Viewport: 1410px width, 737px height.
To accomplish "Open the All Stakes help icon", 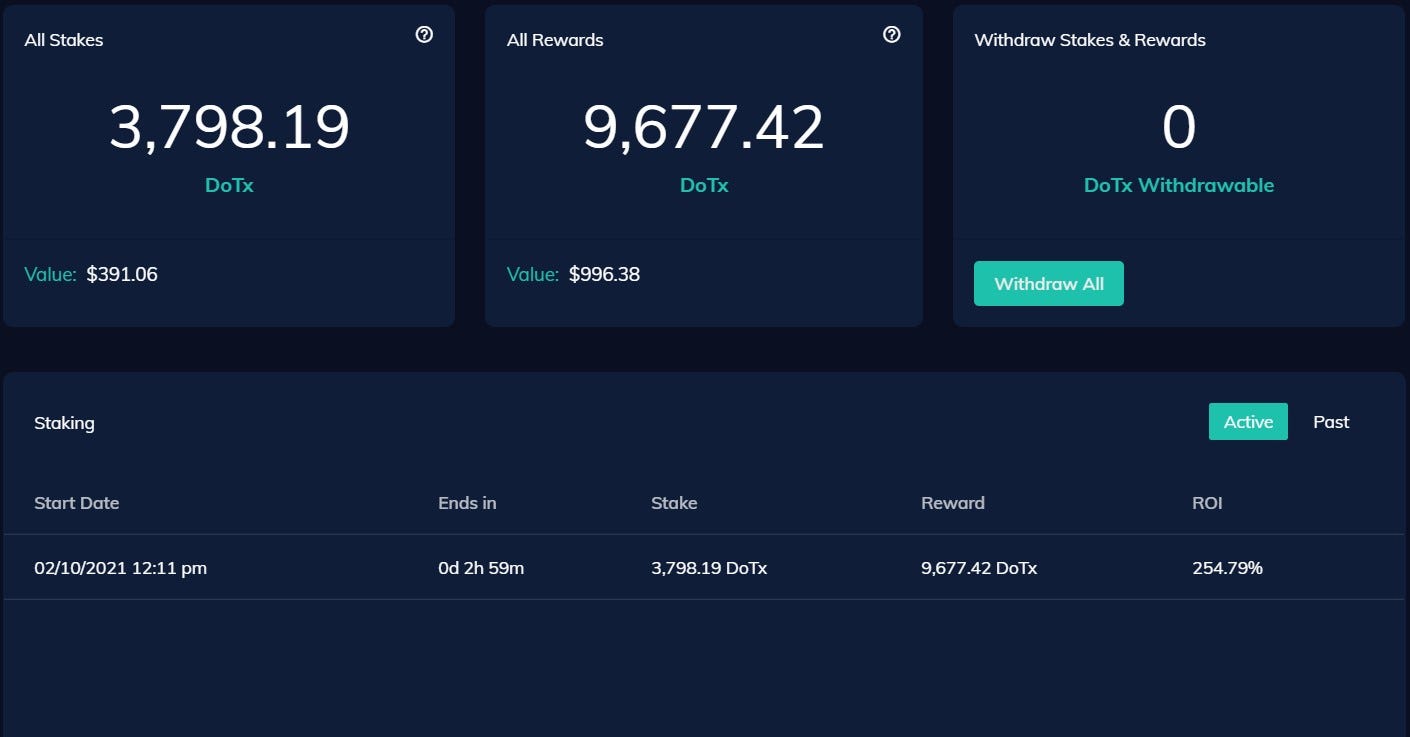I will click(x=424, y=35).
